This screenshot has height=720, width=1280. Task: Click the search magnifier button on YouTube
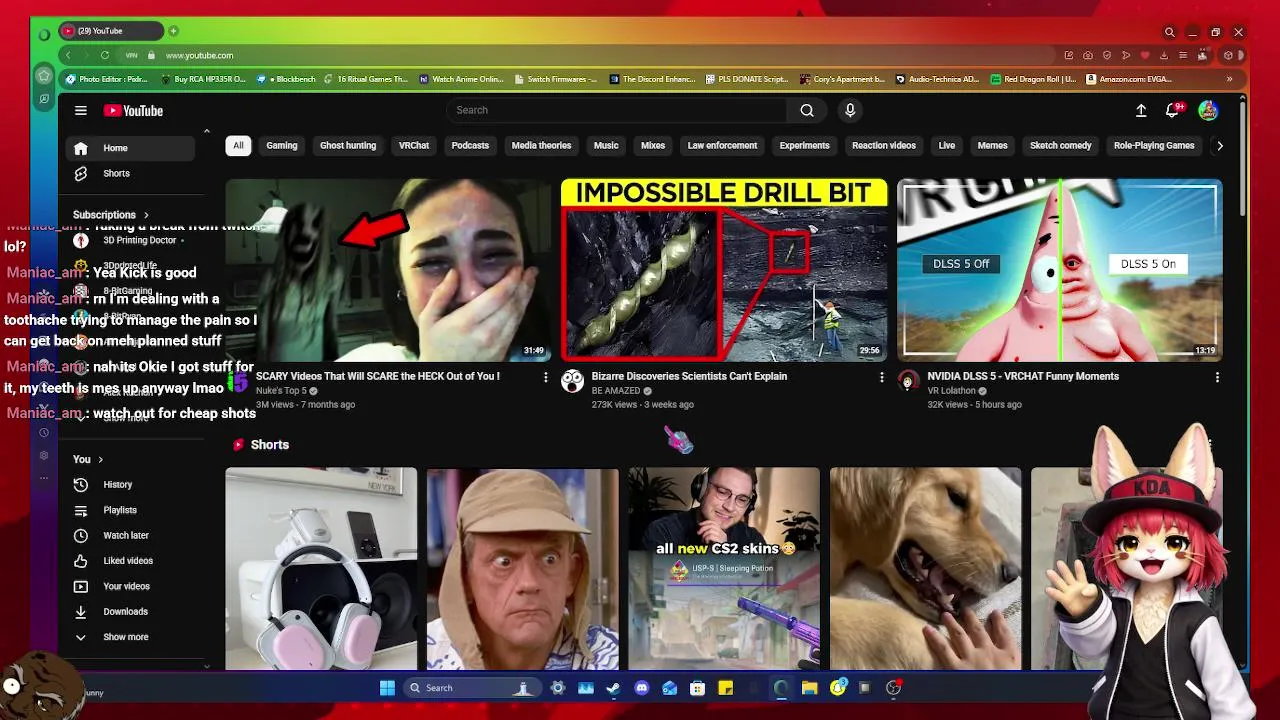807,110
